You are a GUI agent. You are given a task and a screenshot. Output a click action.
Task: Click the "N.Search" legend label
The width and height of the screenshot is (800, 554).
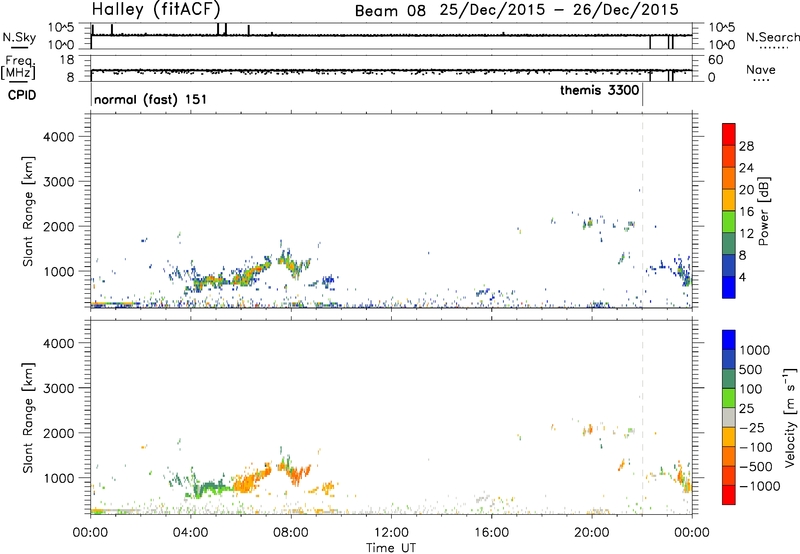pyautogui.click(x=773, y=37)
